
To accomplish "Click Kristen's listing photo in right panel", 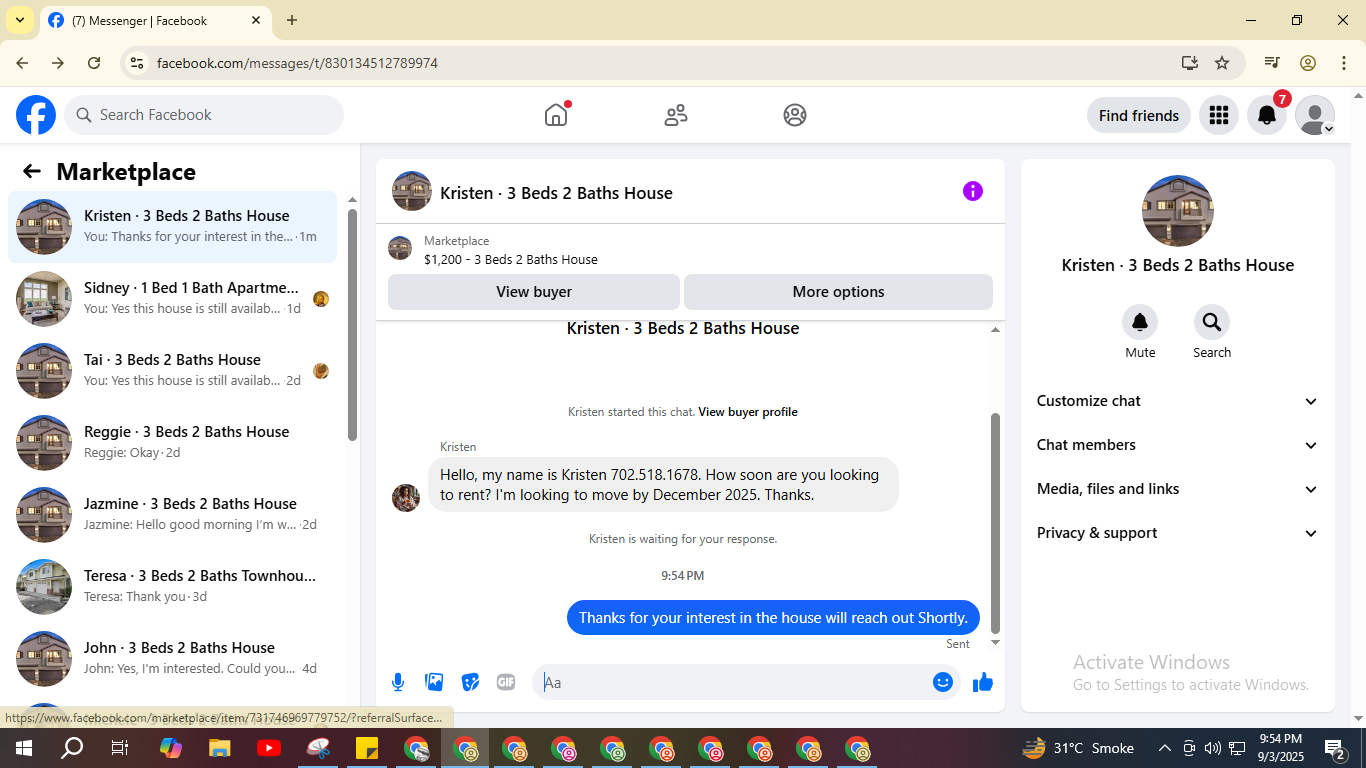I will tap(1178, 211).
